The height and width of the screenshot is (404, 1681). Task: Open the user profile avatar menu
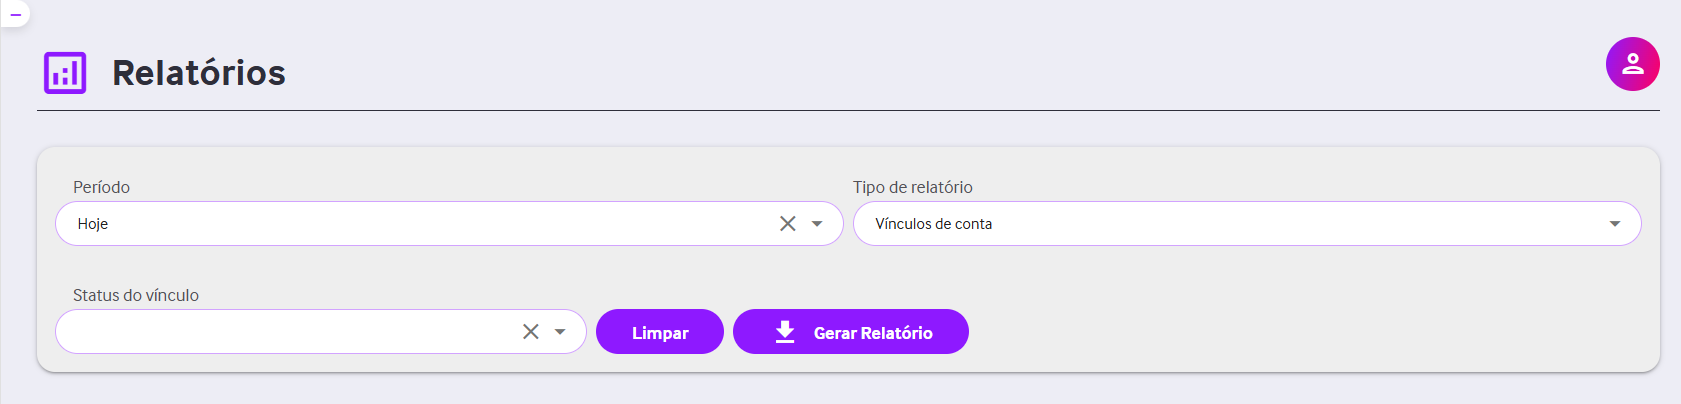pos(1632,64)
